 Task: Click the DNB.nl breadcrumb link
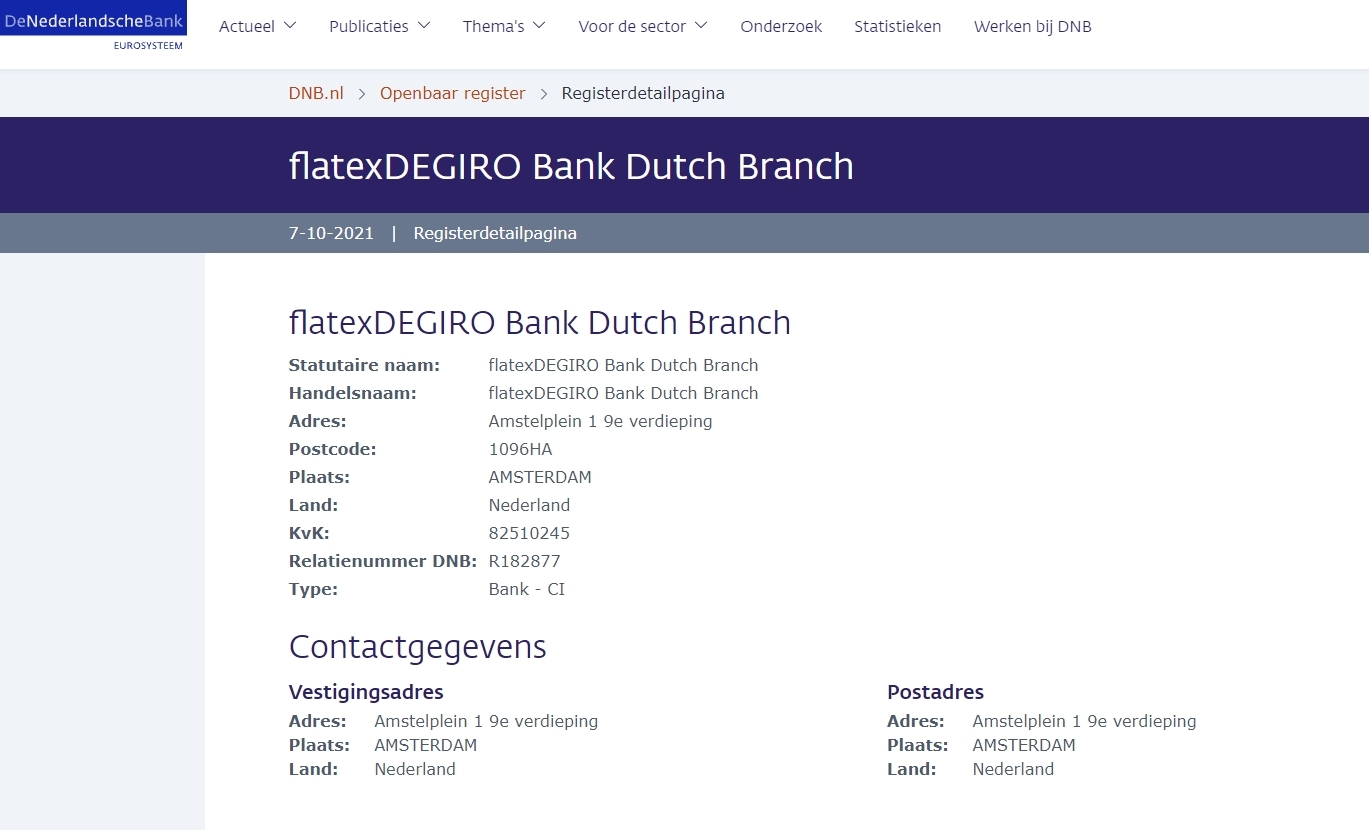point(316,93)
